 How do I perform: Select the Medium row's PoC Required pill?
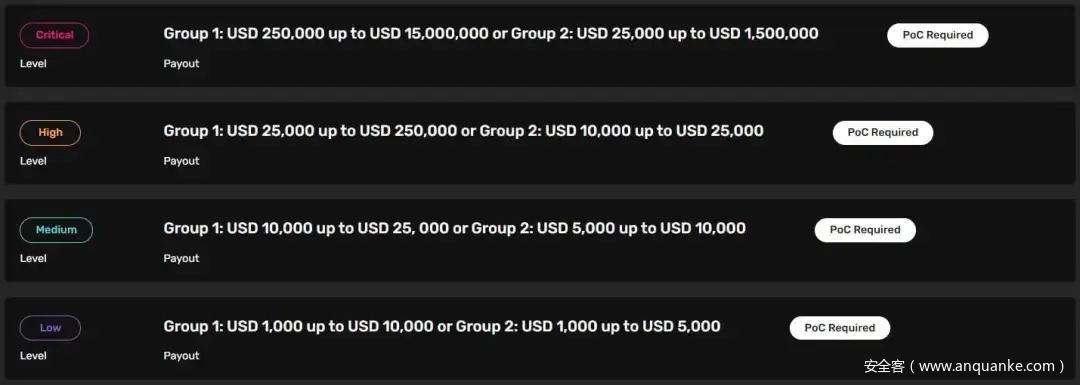(865, 230)
